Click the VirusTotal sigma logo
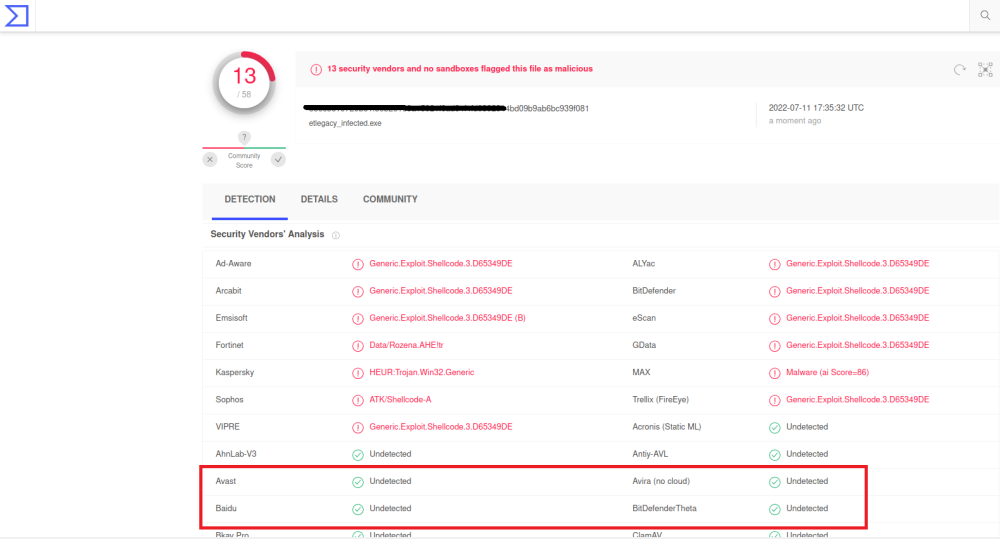Viewport: 1000px width, 539px height. click(x=17, y=15)
